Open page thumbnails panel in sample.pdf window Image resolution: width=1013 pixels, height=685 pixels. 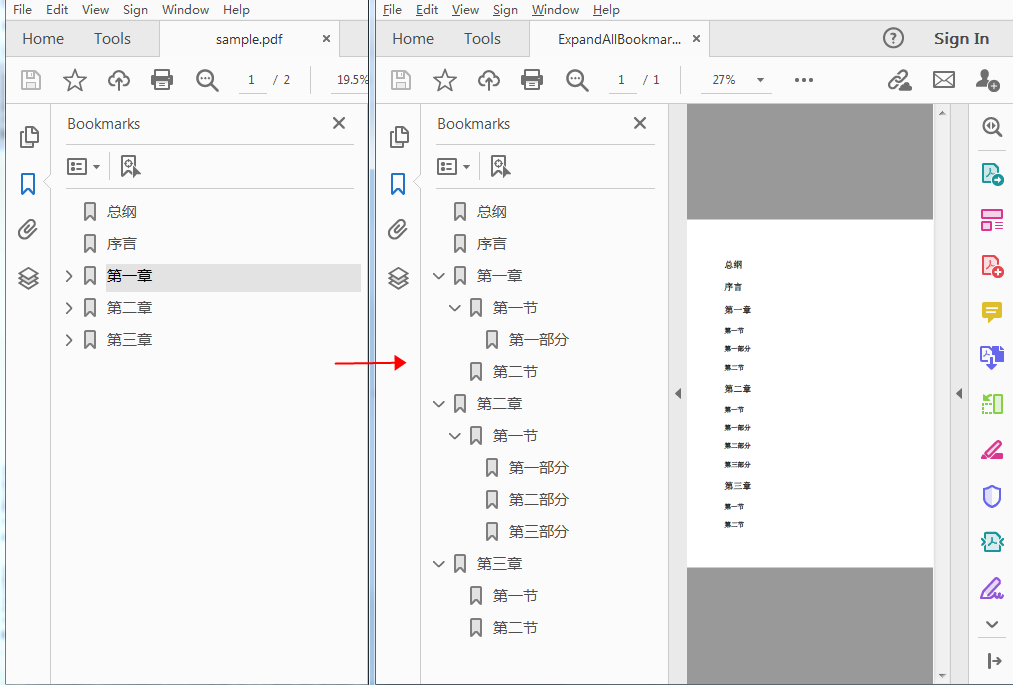tap(29, 137)
